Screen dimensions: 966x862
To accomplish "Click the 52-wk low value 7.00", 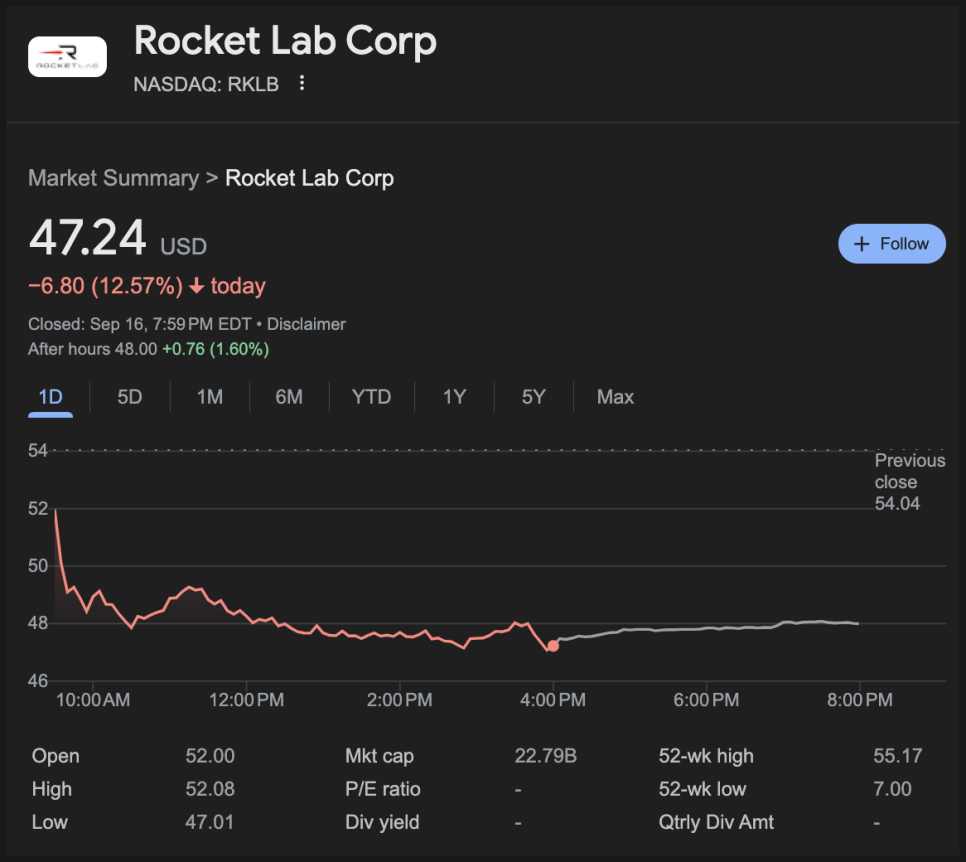I will point(892,789).
